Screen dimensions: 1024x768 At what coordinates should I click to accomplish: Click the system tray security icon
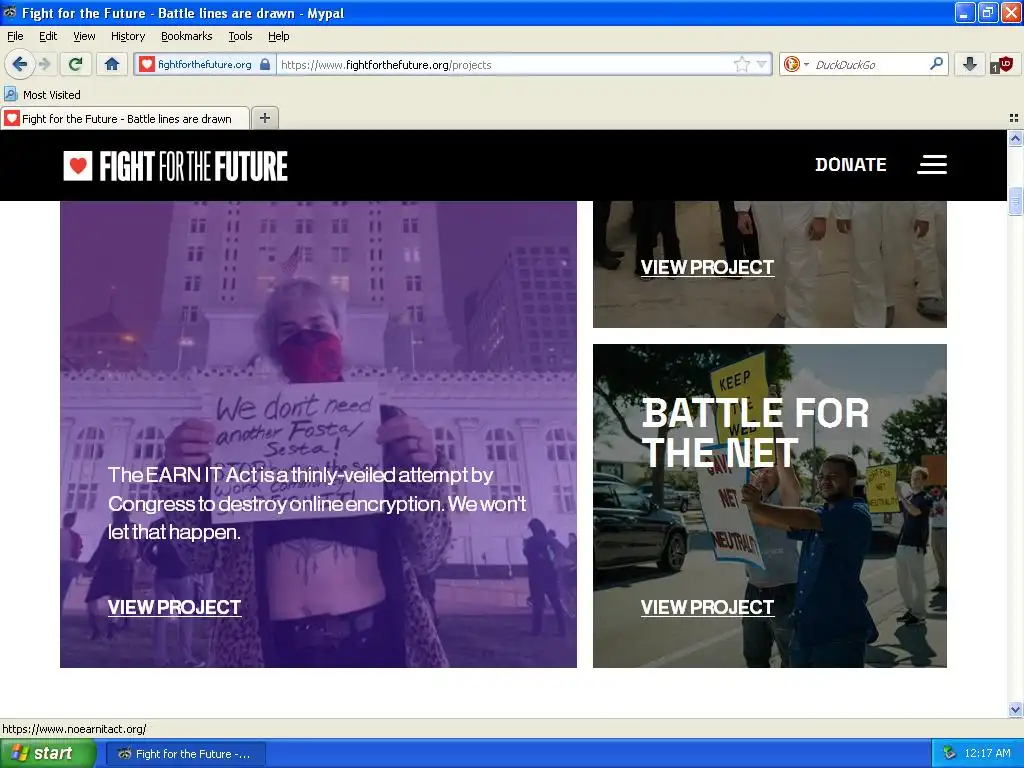[x=950, y=754]
